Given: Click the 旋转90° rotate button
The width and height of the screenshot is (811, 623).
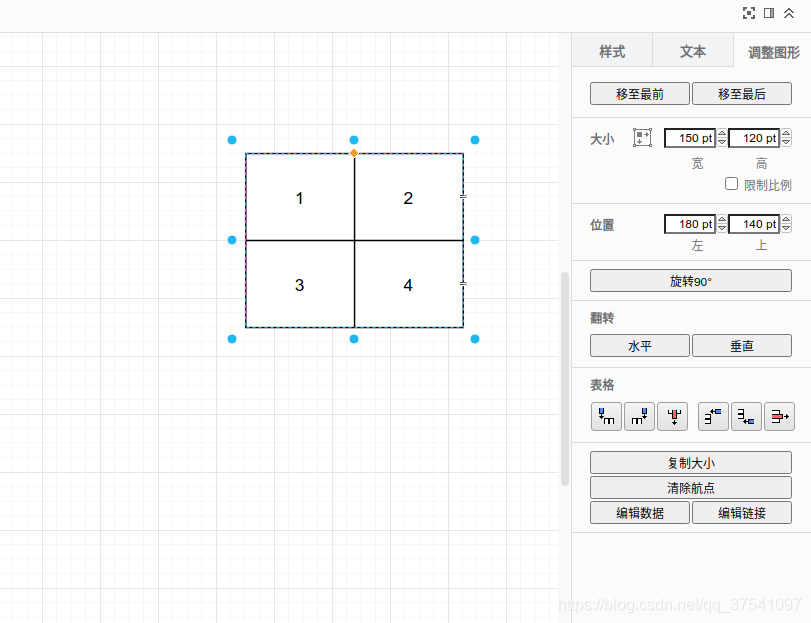Looking at the screenshot, I should click(x=690, y=281).
